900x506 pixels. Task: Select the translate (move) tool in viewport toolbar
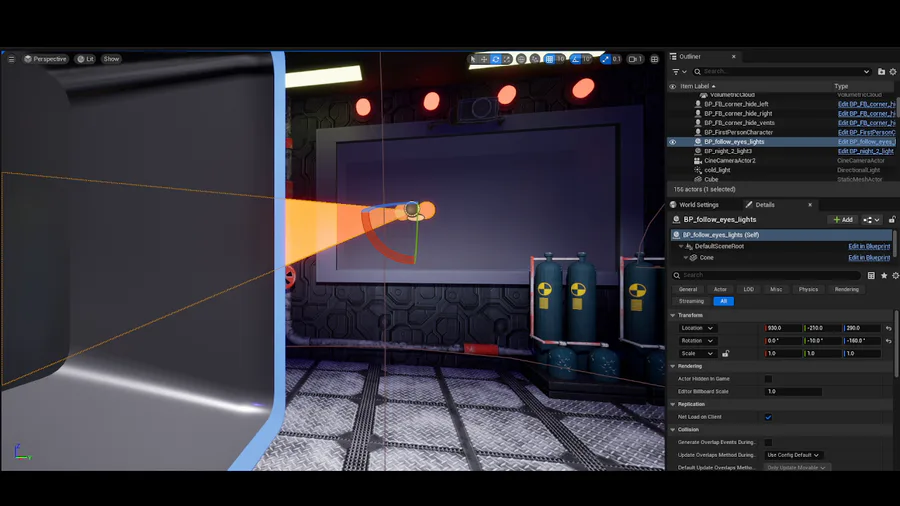[484, 59]
